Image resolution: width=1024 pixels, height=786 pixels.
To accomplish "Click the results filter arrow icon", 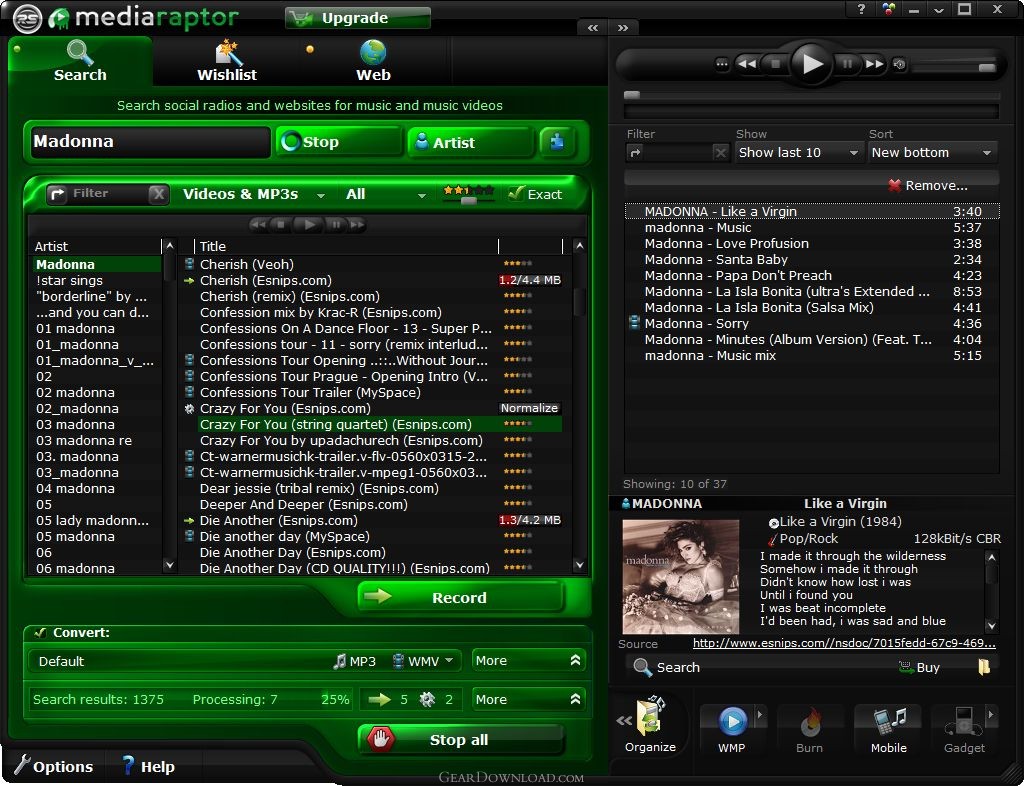I will pos(57,194).
